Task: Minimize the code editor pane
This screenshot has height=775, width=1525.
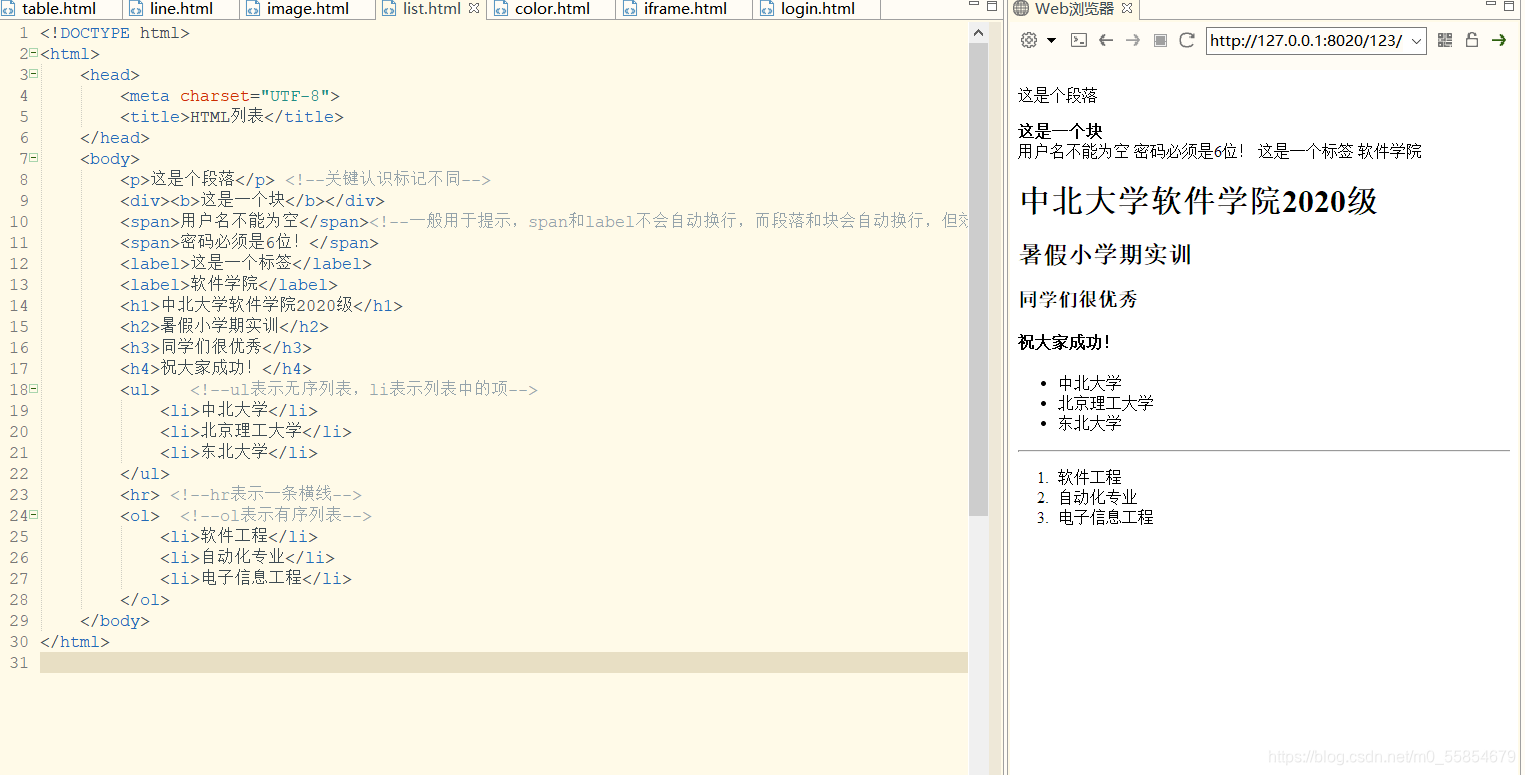Action: pos(975,5)
